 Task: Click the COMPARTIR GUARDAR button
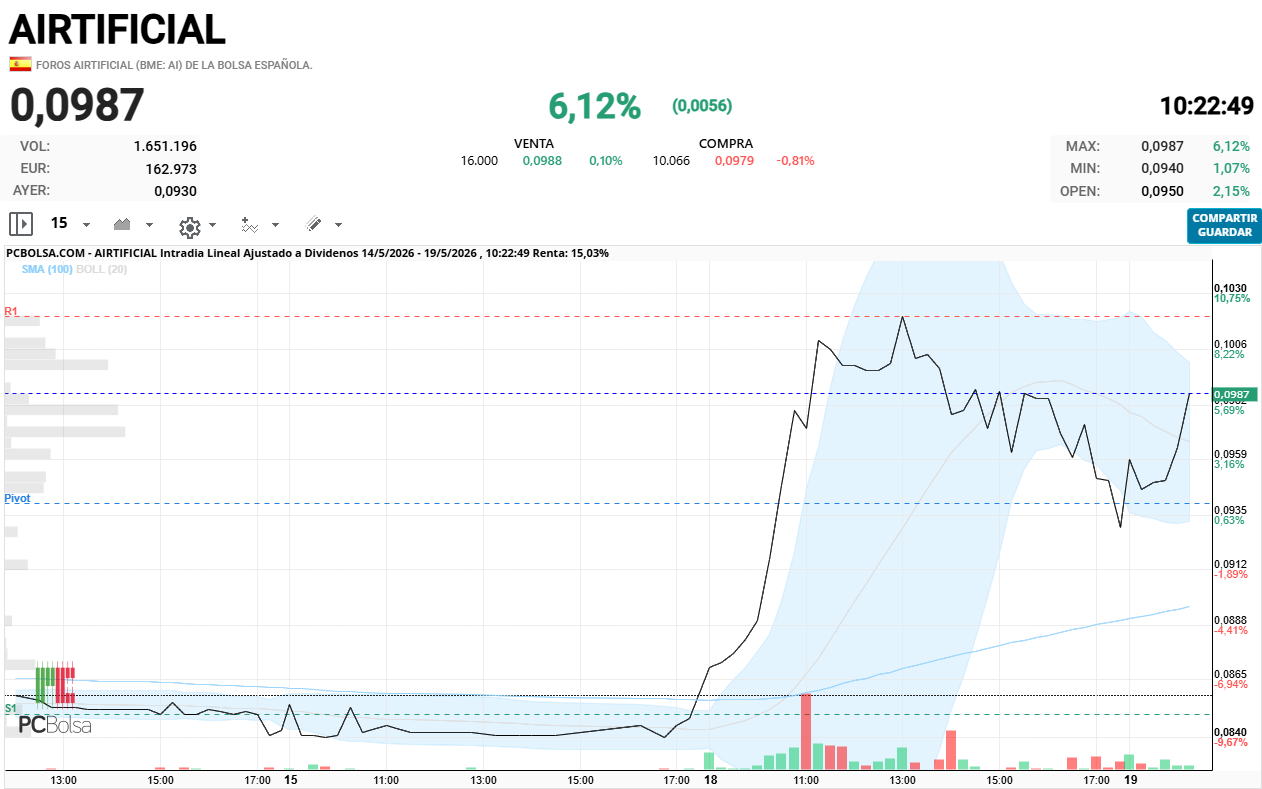click(x=1225, y=225)
